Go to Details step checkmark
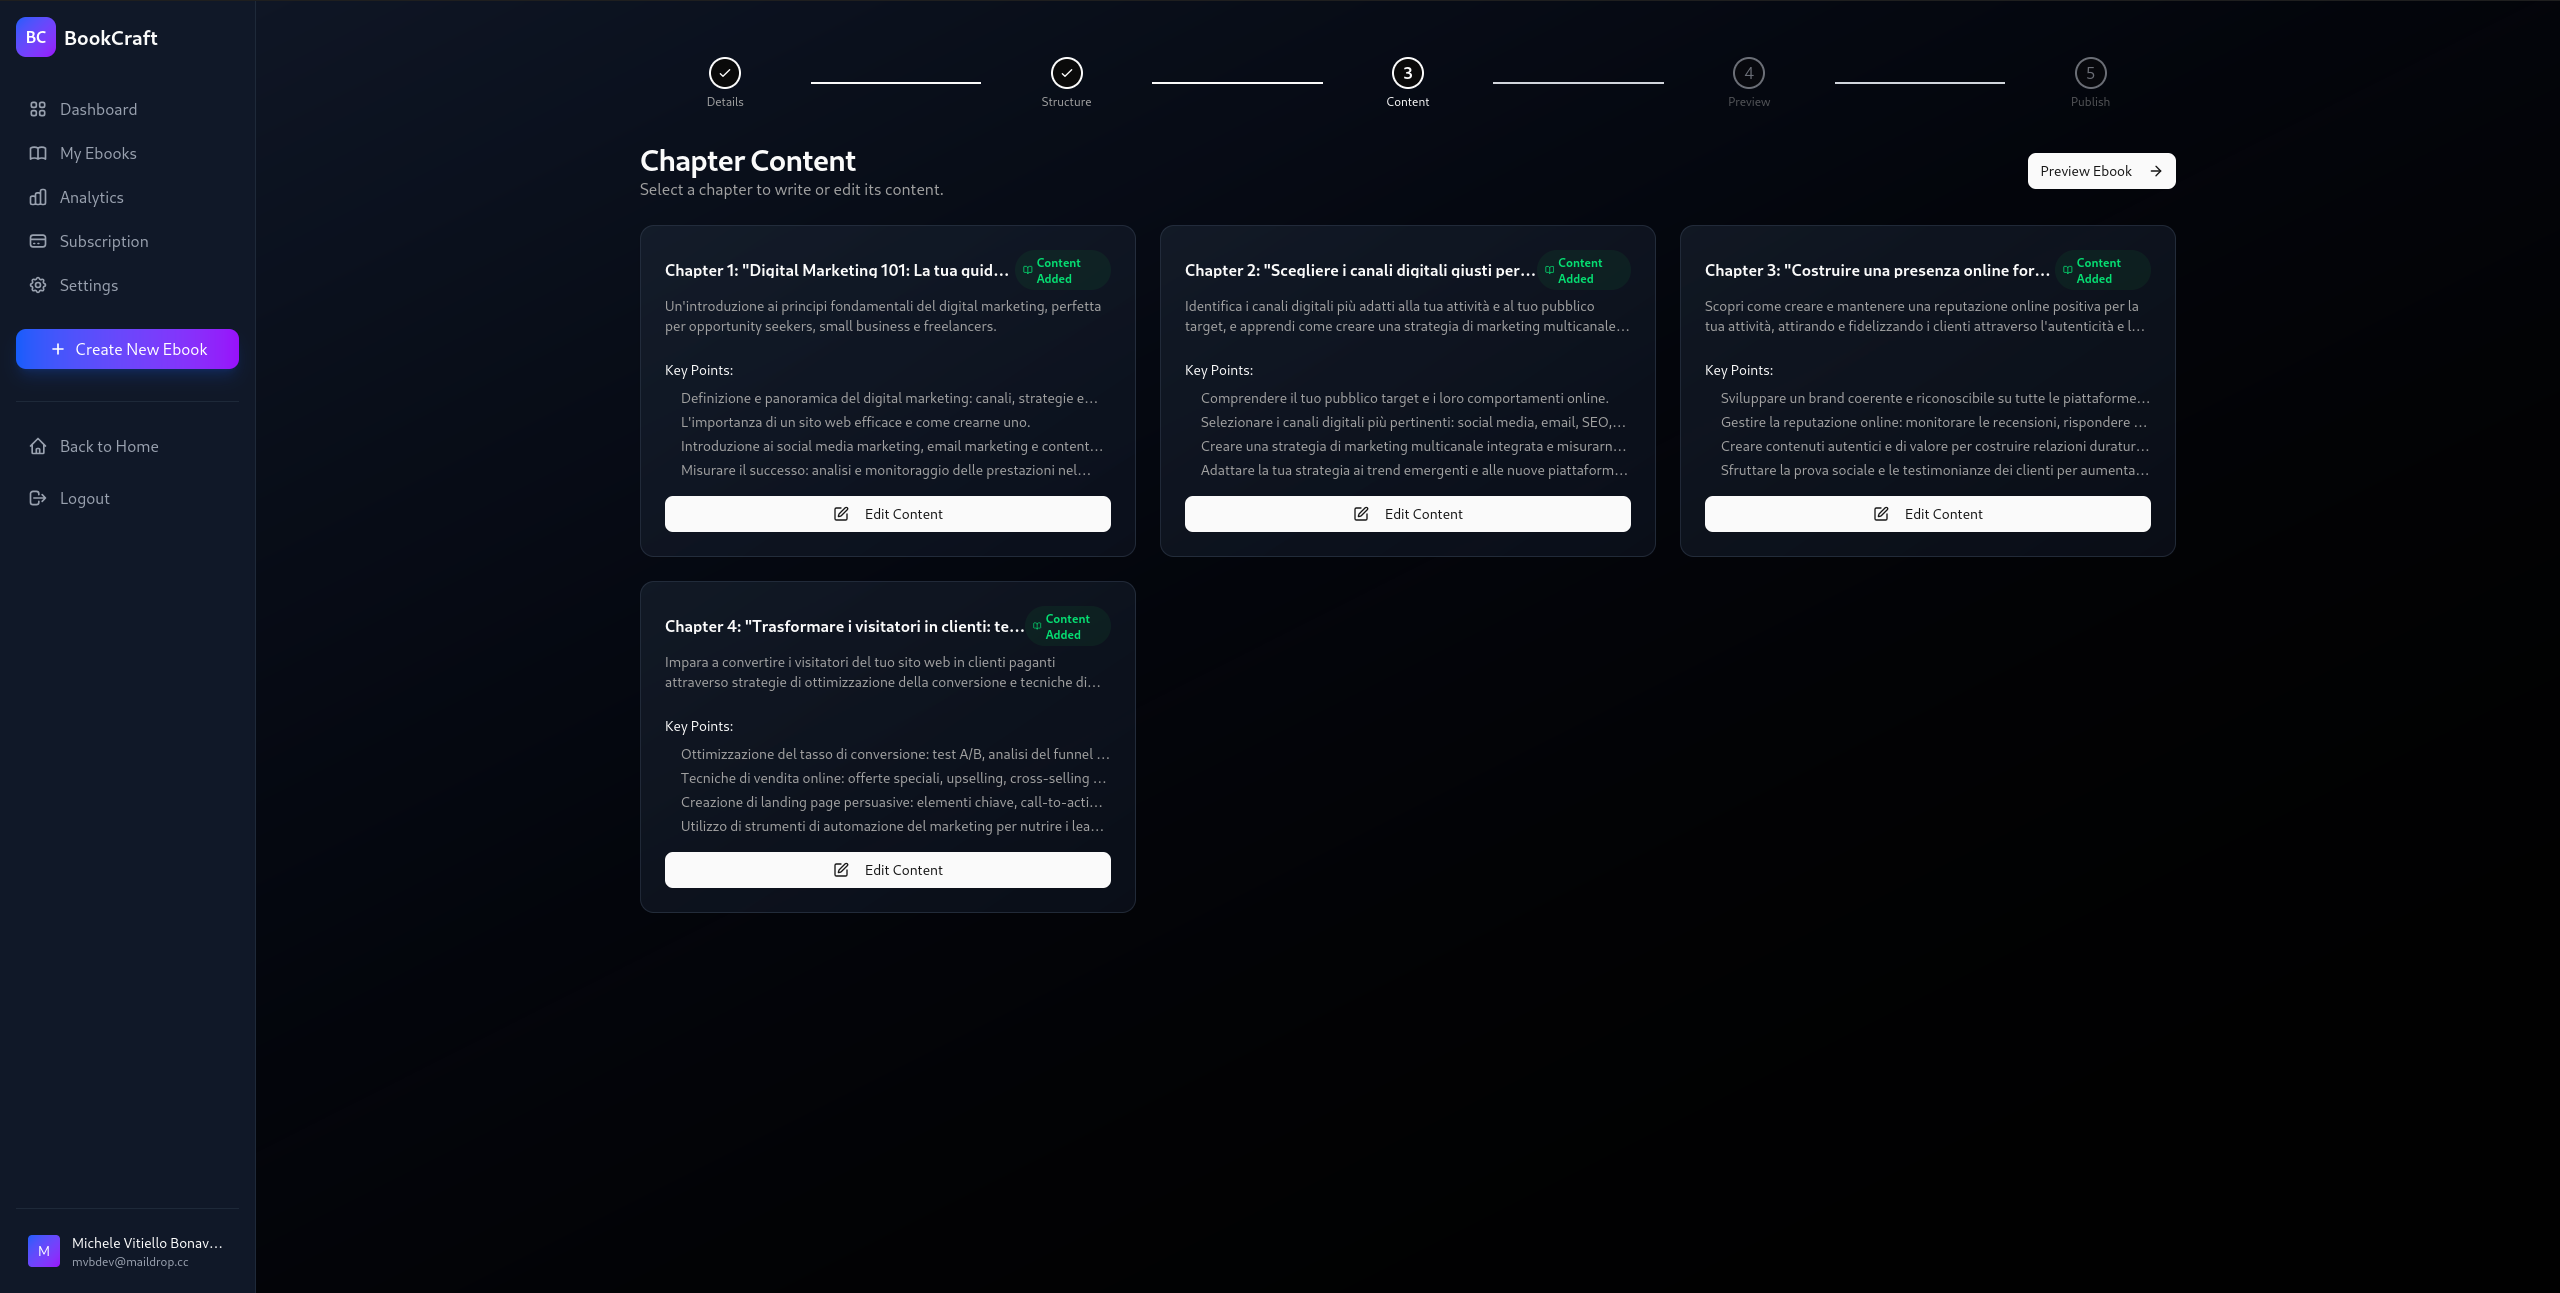The width and height of the screenshot is (2560, 1293). coord(725,73)
